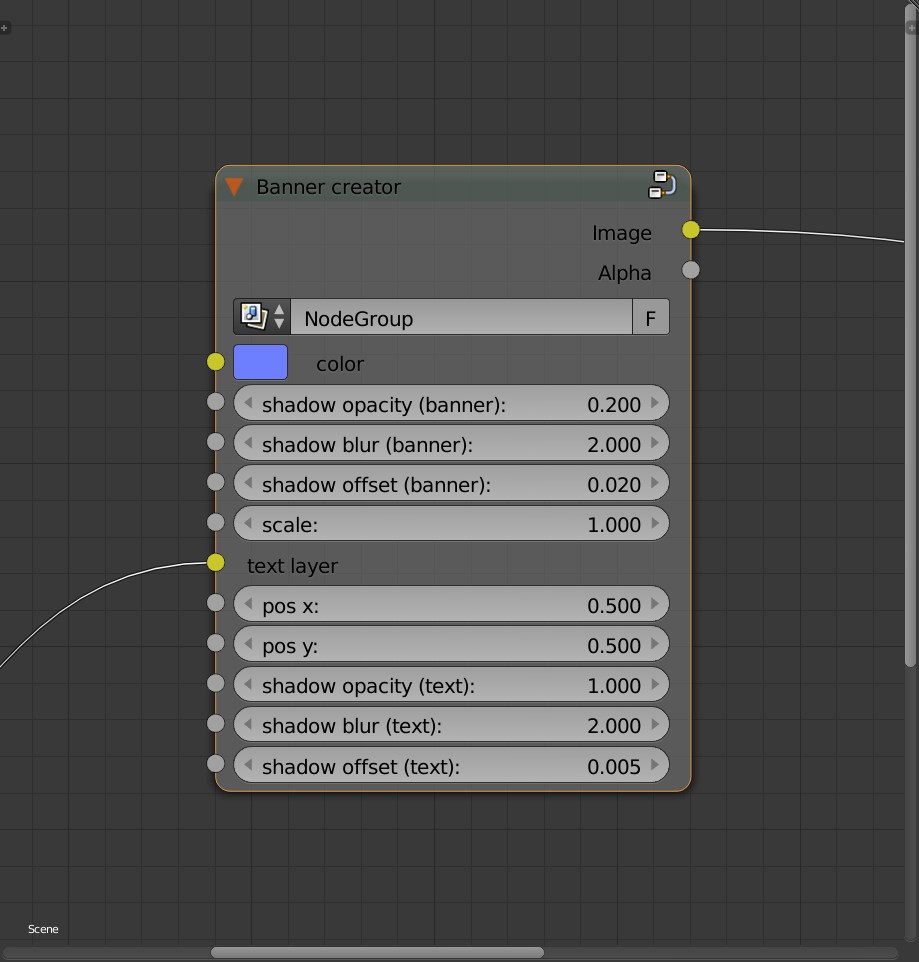Click the Alpha output socket

coord(690,269)
